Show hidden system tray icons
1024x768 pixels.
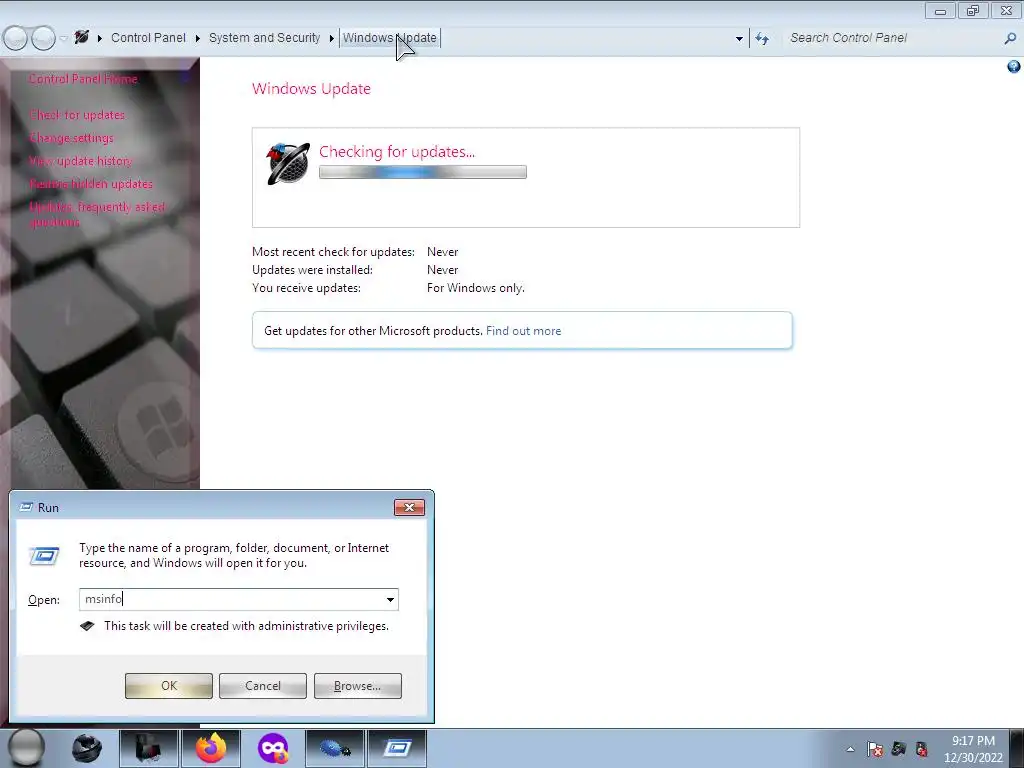[x=850, y=749]
